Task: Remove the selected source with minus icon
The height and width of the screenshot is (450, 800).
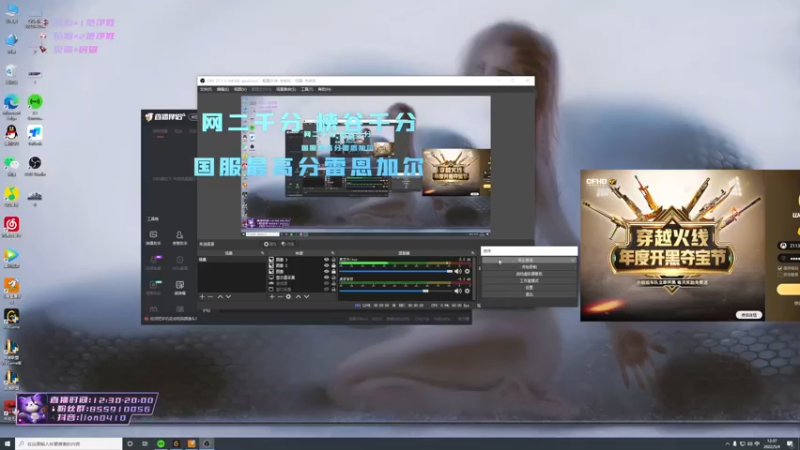Action: point(280,296)
